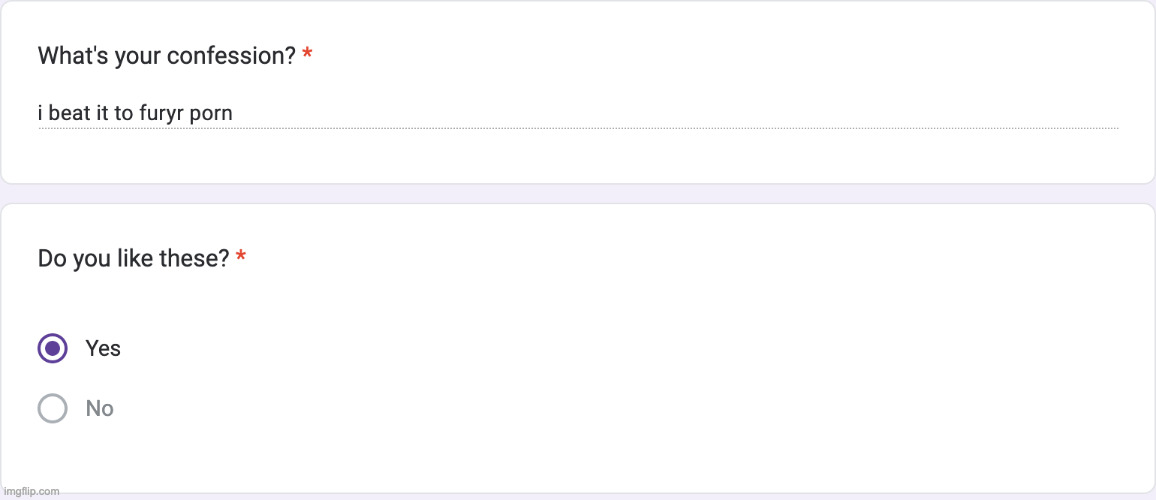Click the "No" option label text

[x=99, y=408]
